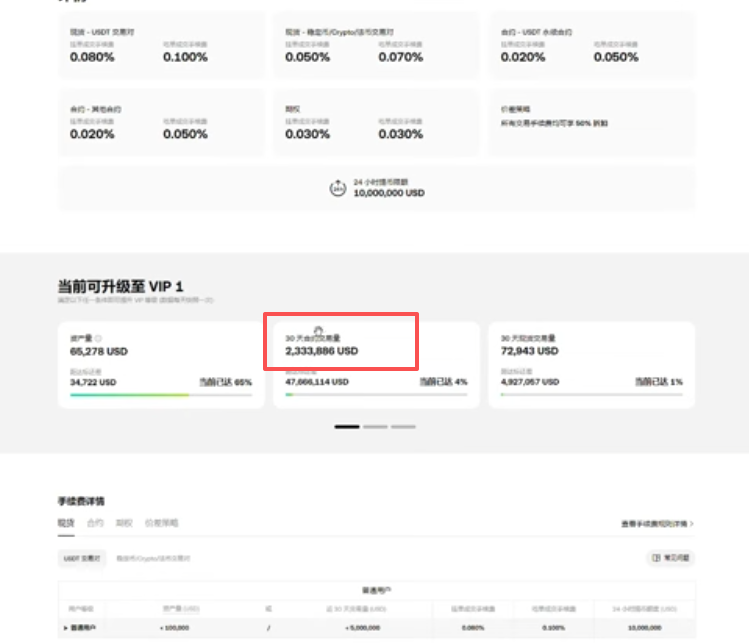Switch to the 现货 fee tab
749x644 pixels.
click(x=66, y=523)
